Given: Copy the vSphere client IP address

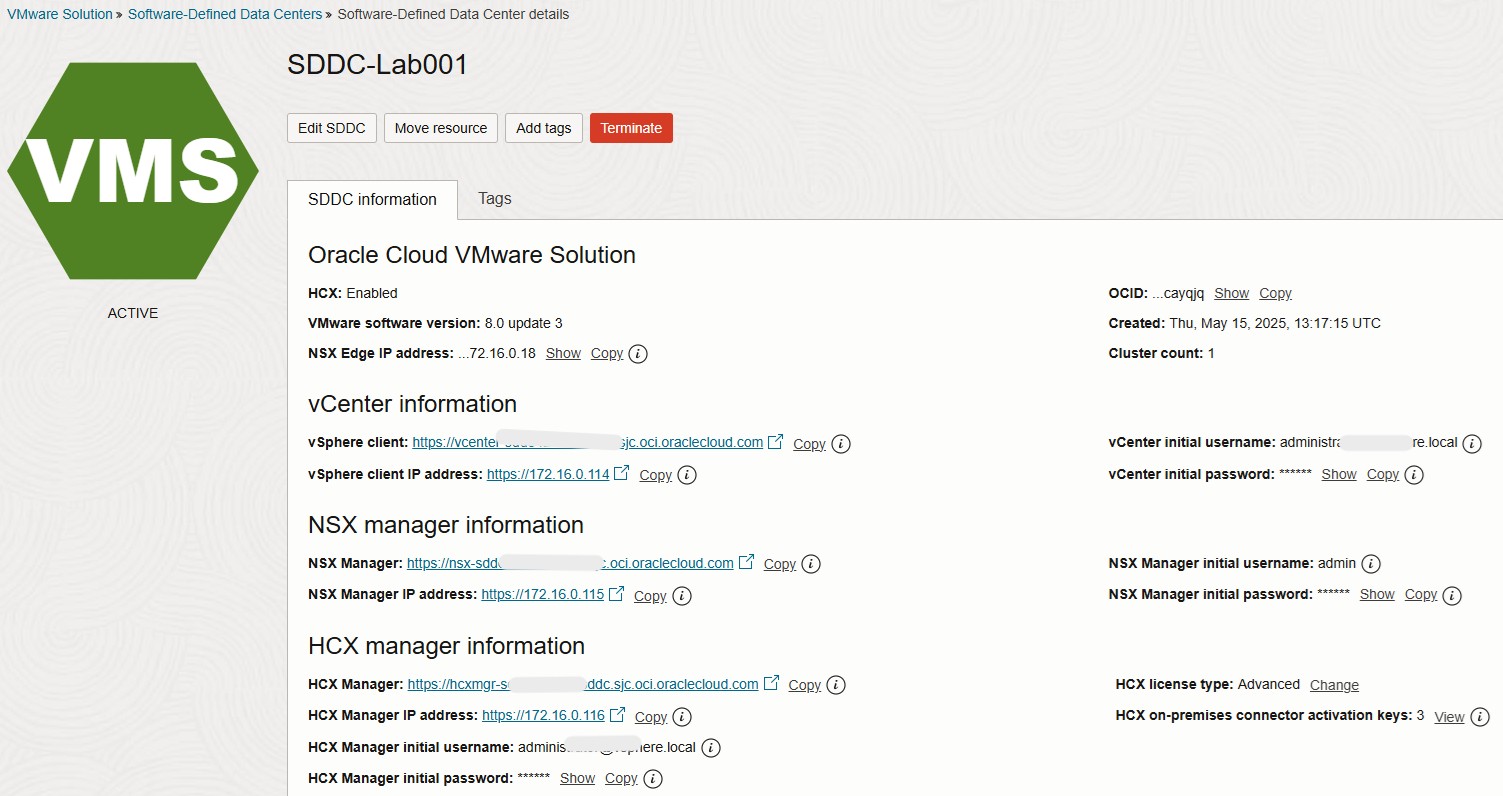Looking at the screenshot, I should (x=655, y=475).
